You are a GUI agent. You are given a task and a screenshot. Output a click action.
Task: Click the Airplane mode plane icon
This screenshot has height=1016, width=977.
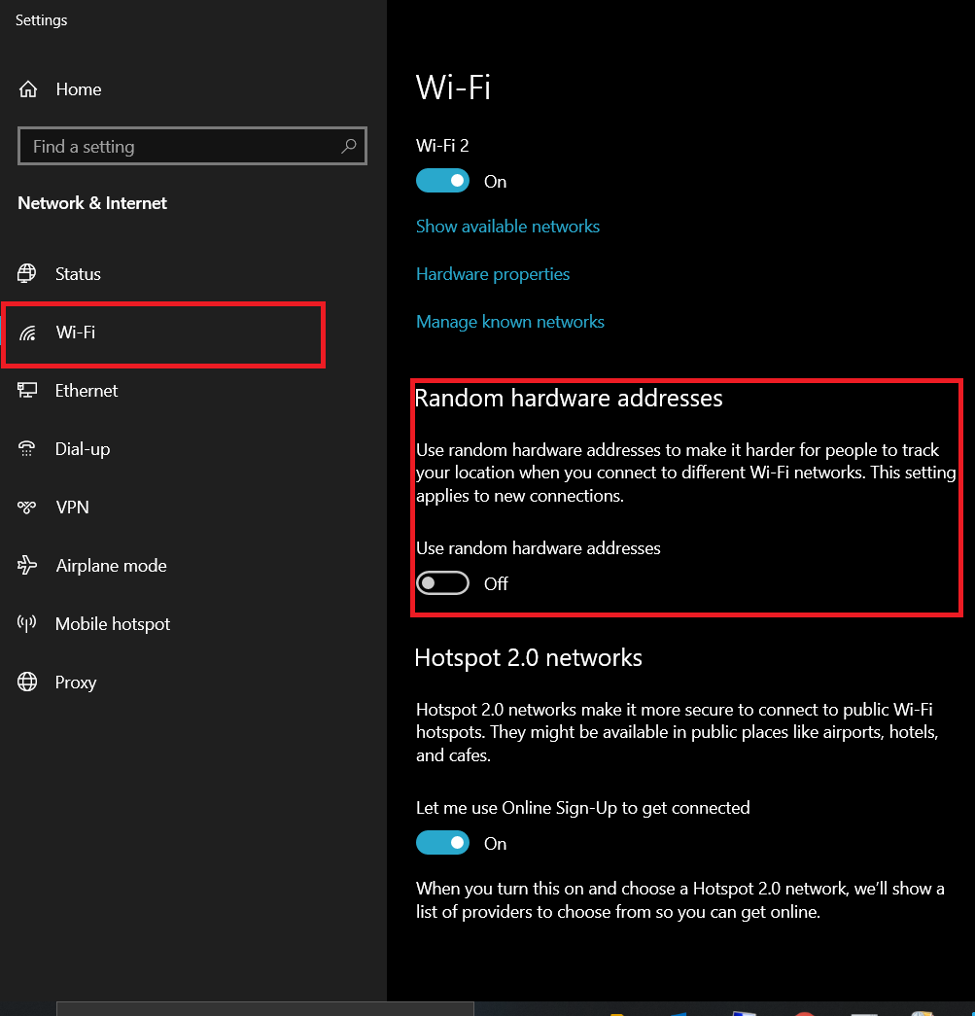27,566
